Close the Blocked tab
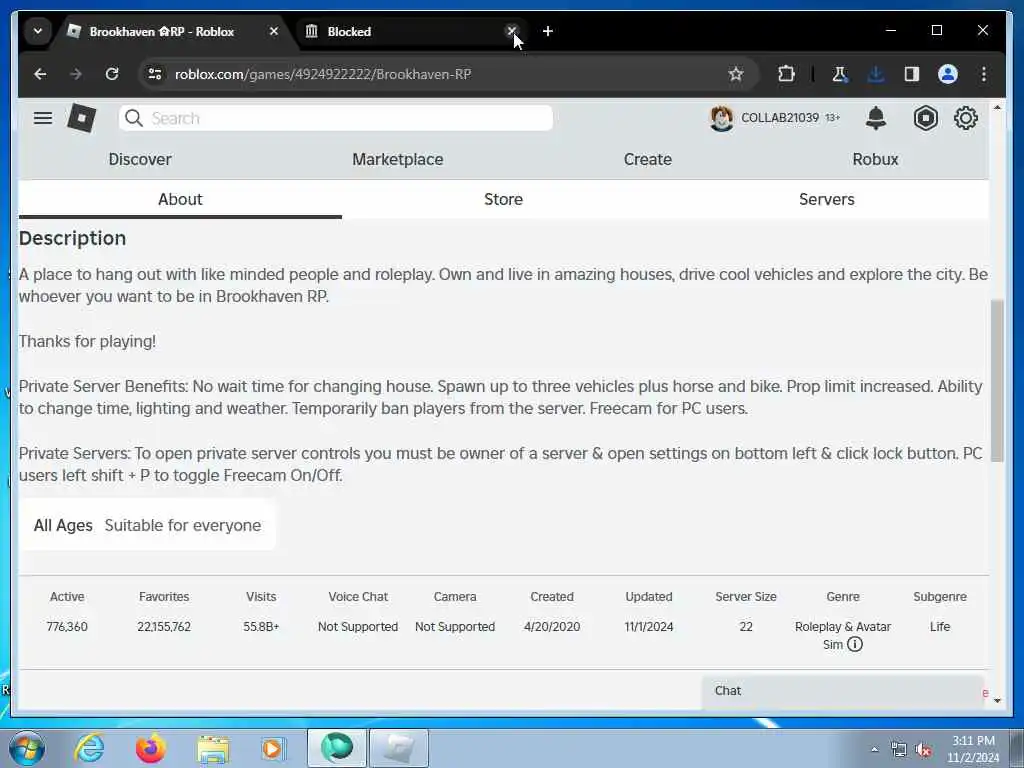Image resolution: width=1024 pixels, height=768 pixels. pyautogui.click(x=511, y=31)
